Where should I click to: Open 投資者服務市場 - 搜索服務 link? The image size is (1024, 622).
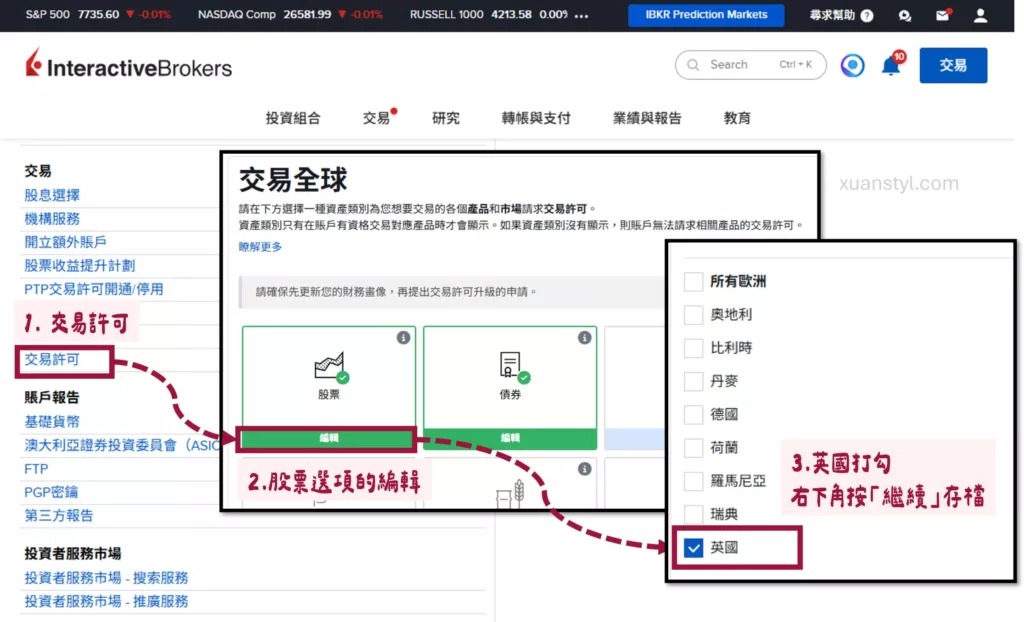pyautogui.click(x=106, y=578)
